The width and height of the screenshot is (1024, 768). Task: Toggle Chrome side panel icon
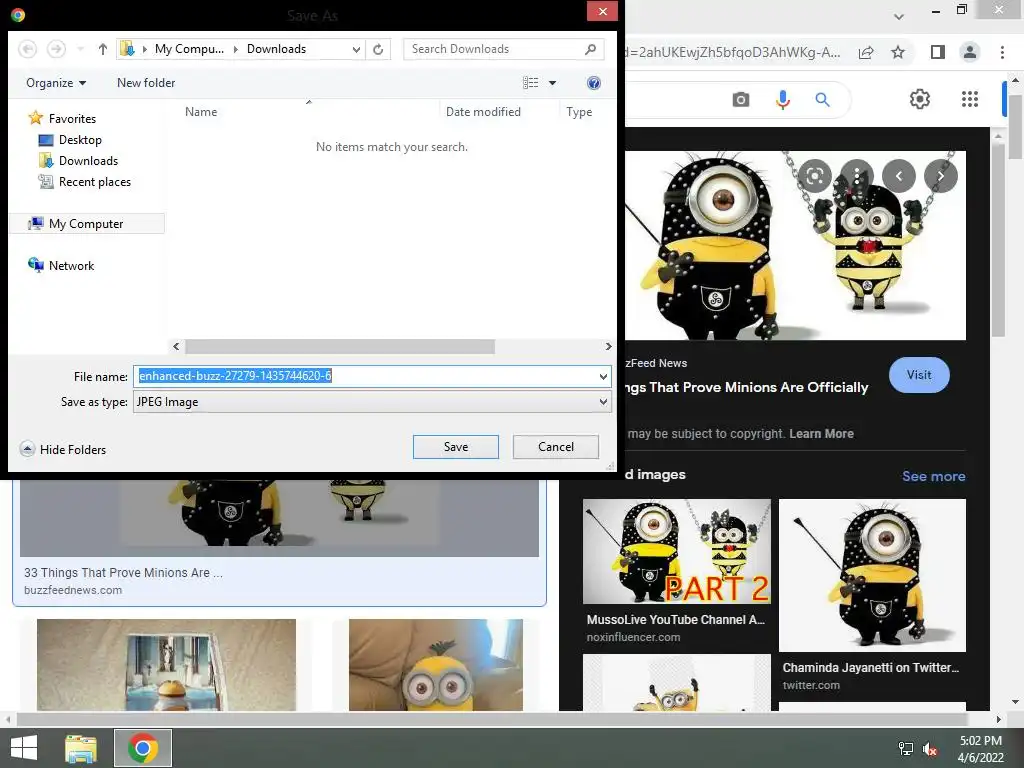click(938, 52)
